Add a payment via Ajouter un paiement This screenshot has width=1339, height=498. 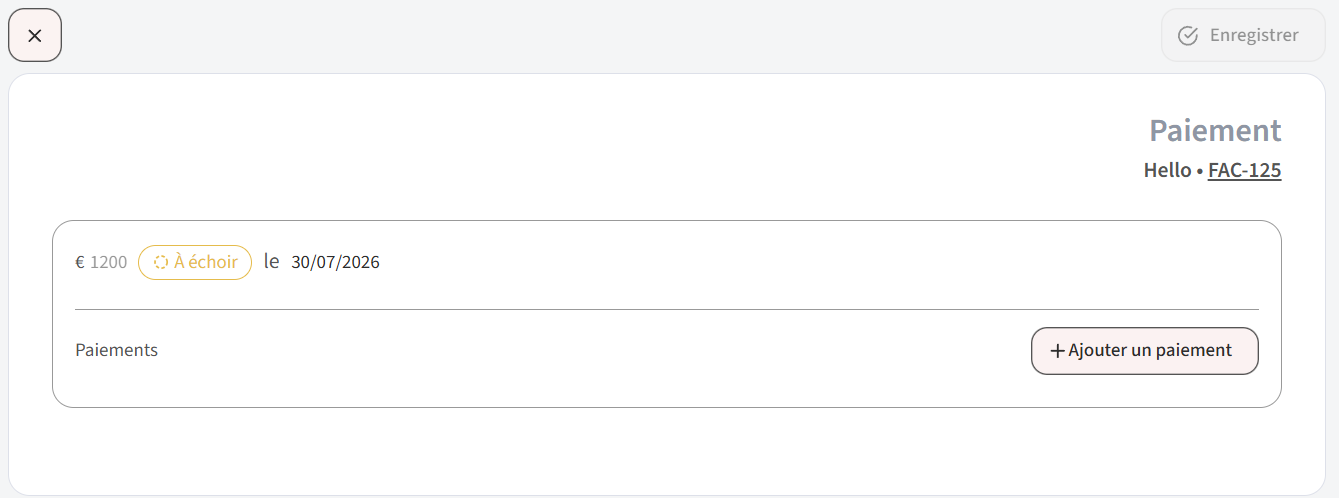(x=1144, y=351)
